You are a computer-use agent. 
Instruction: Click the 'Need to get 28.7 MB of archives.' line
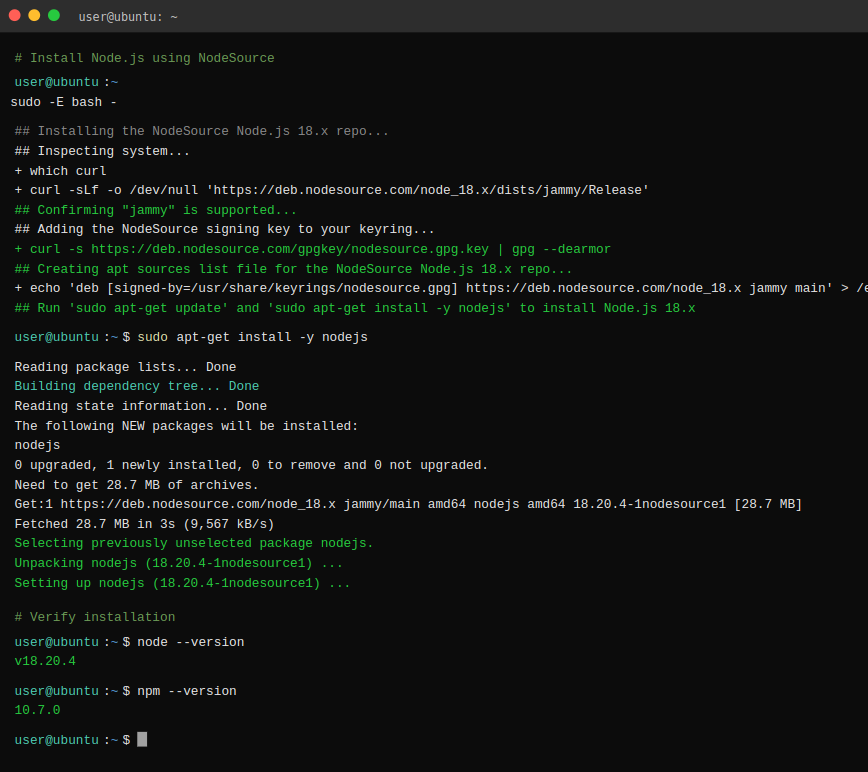coord(136,485)
